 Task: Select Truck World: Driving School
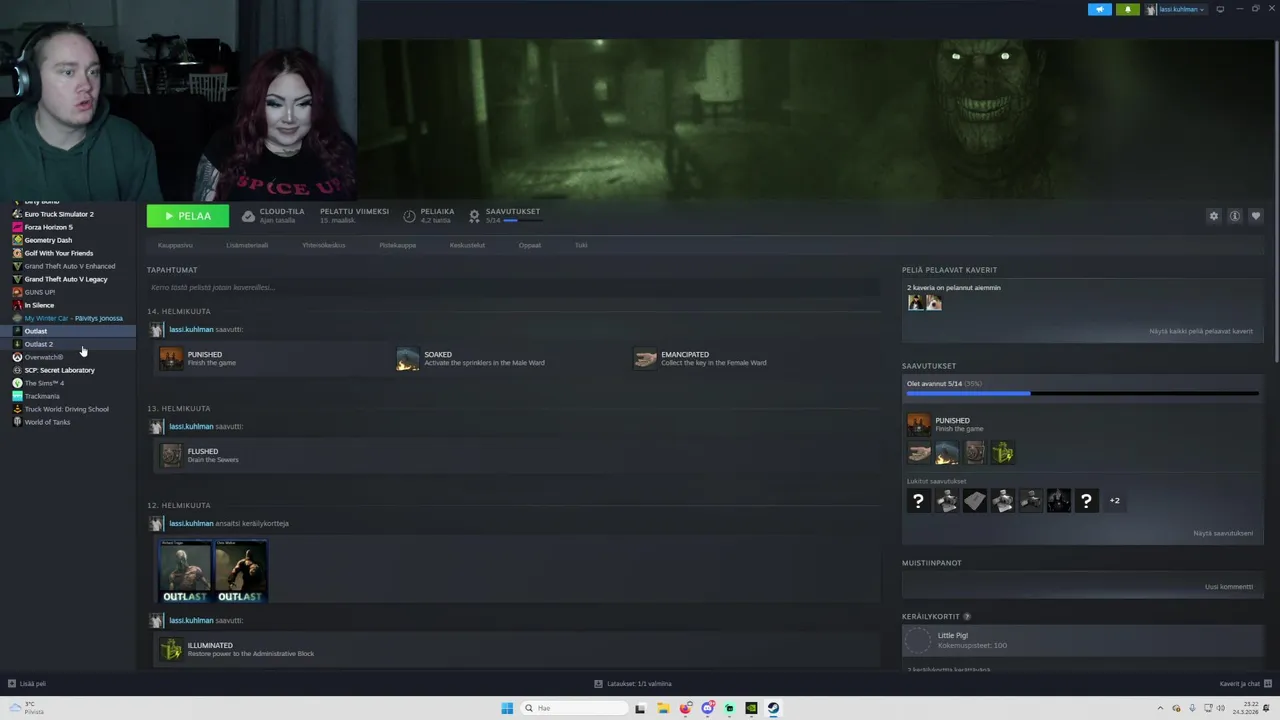(66, 409)
